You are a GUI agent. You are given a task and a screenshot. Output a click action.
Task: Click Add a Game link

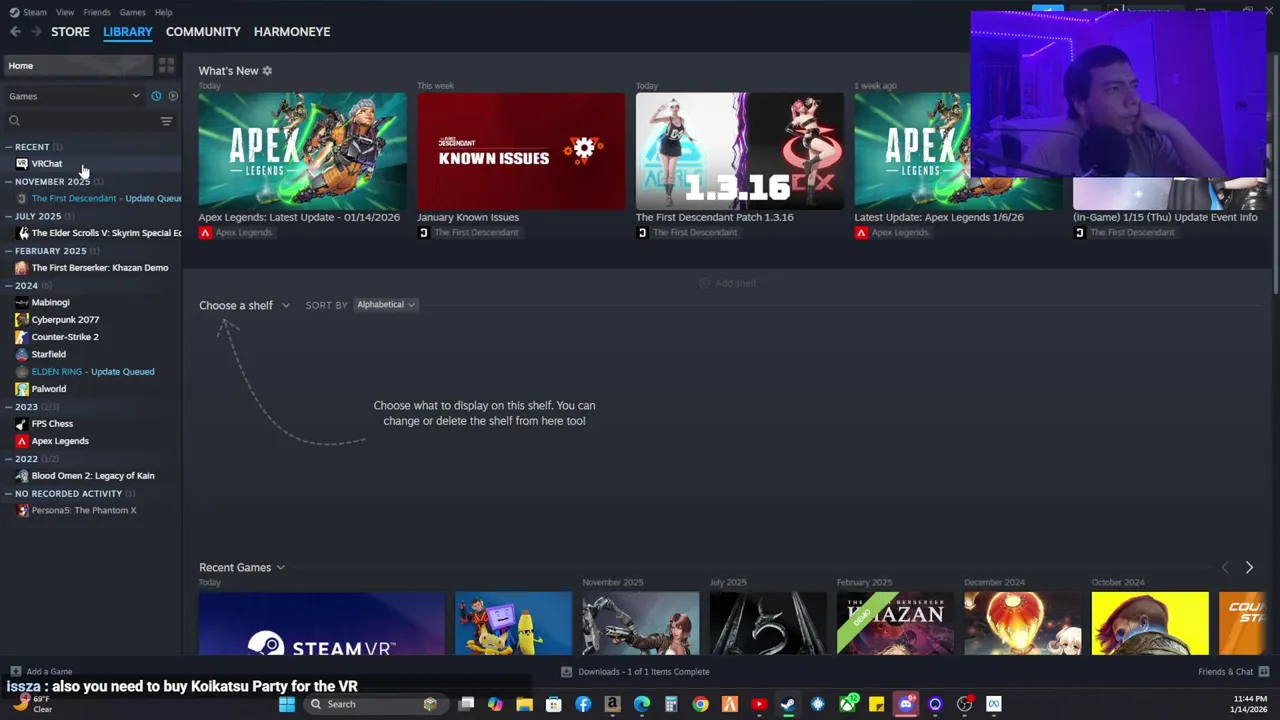[41, 672]
